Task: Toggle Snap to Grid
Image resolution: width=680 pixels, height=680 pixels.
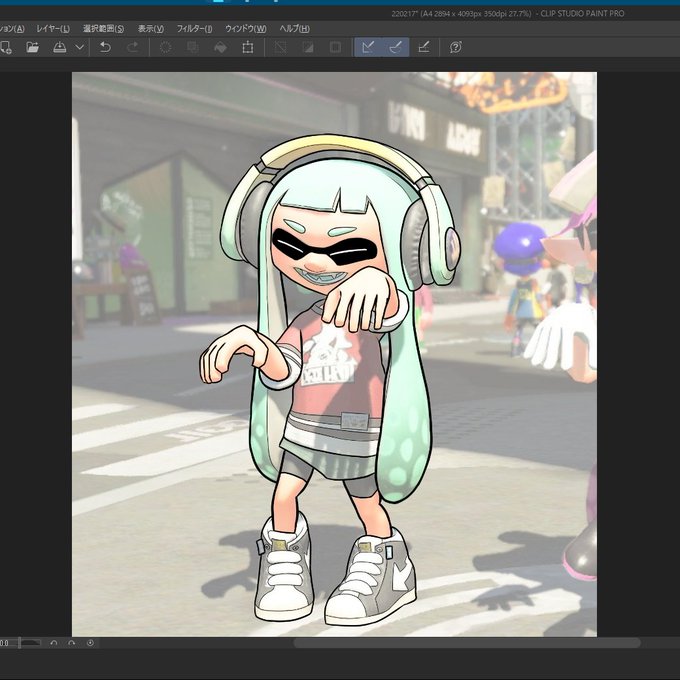Action: [424, 47]
